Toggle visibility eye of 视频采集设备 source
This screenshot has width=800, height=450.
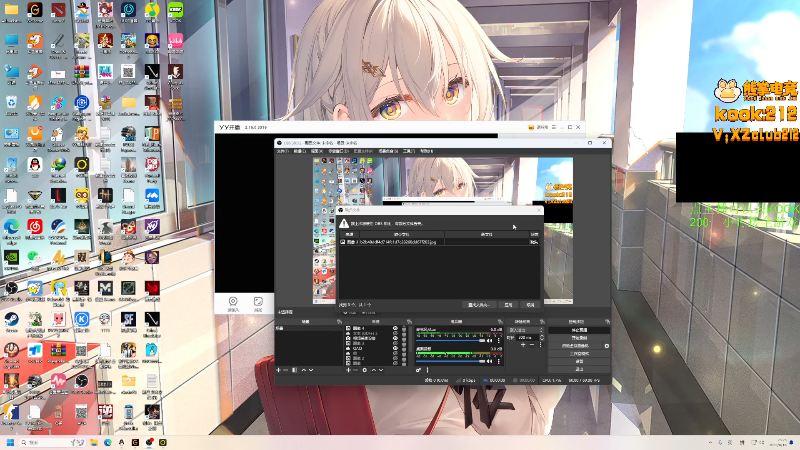395,338
